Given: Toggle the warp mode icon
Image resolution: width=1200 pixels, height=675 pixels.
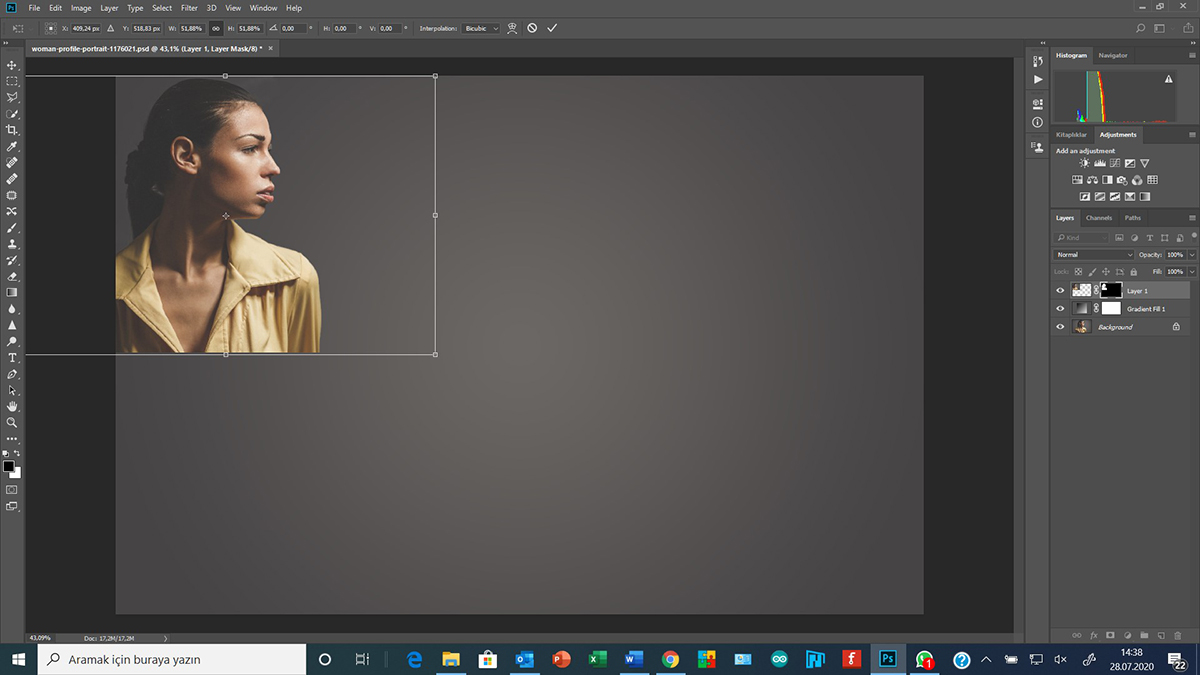Looking at the screenshot, I should pos(512,28).
